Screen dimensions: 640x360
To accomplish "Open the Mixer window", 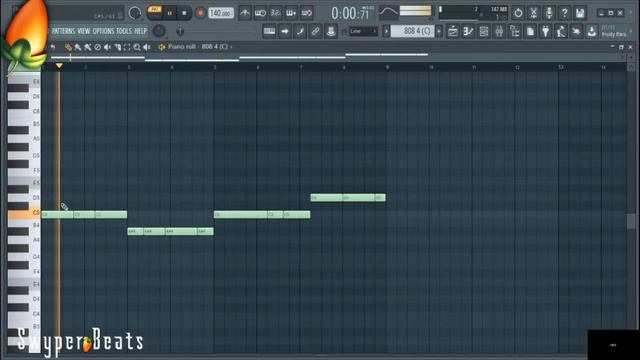I will pyautogui.click(x=499, y=31).
